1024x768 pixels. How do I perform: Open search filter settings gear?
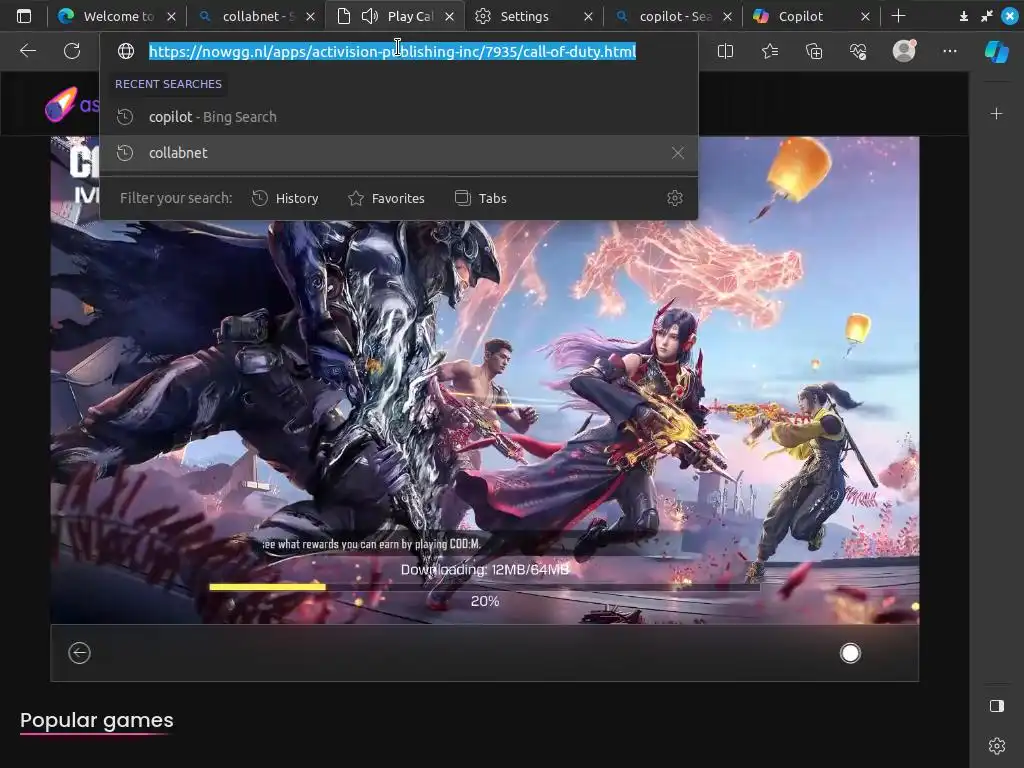point(675,198)
